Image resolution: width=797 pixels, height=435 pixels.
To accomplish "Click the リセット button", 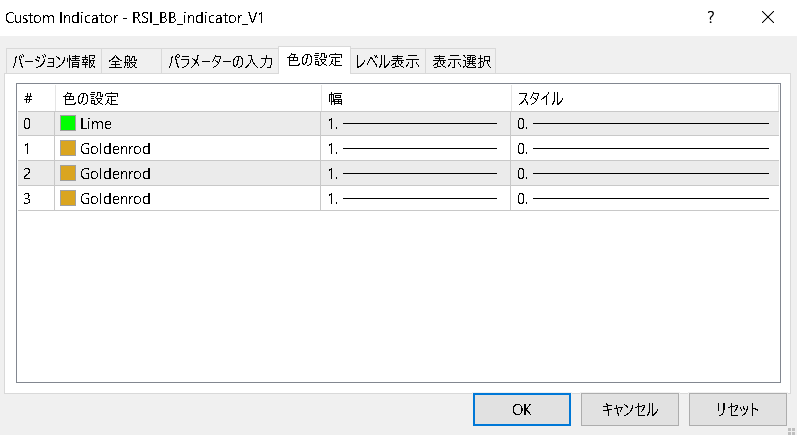I will pos(737,409).
